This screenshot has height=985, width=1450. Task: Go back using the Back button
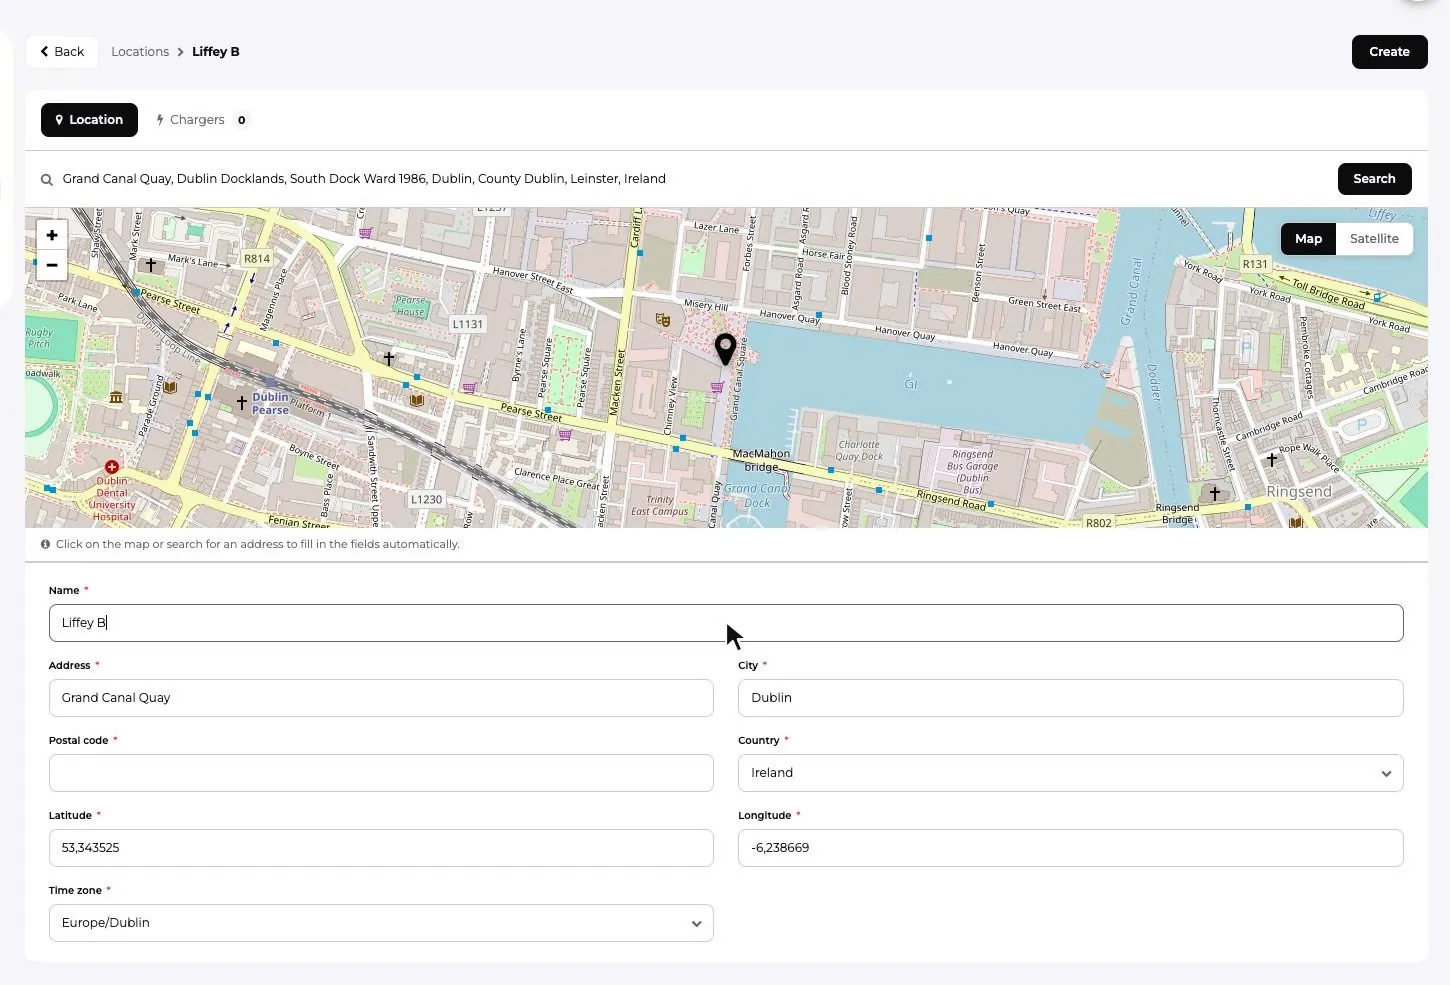62,52
